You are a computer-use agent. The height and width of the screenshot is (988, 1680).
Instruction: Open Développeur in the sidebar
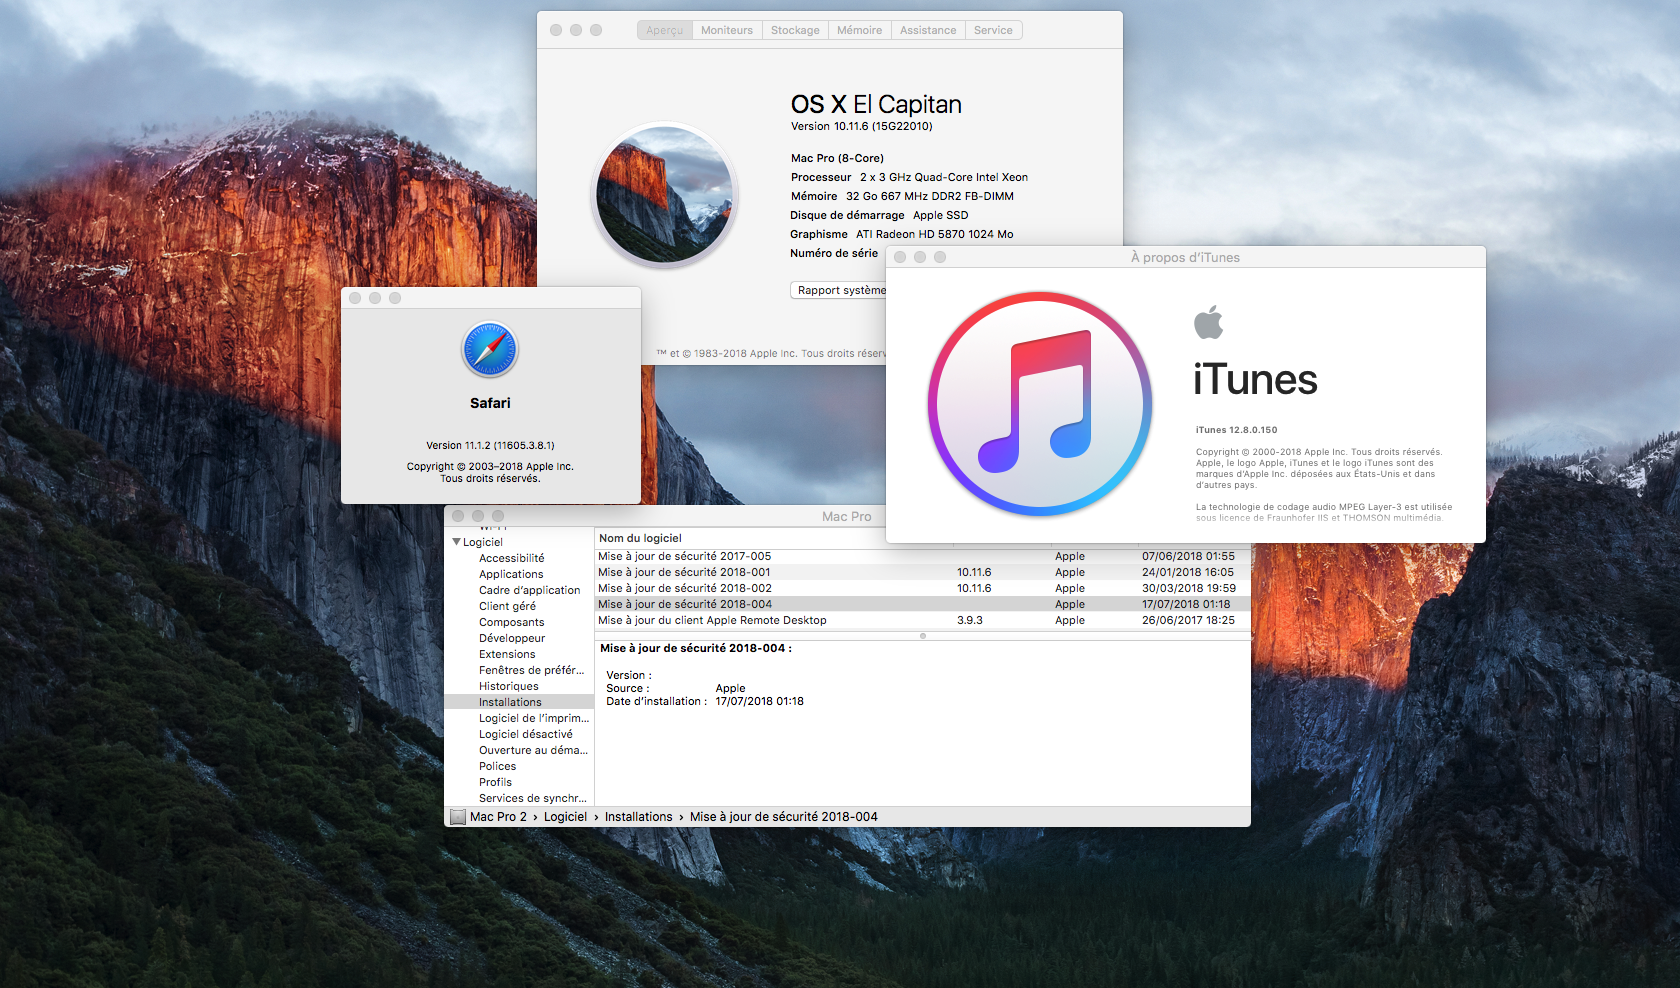[x=512, y=638]
